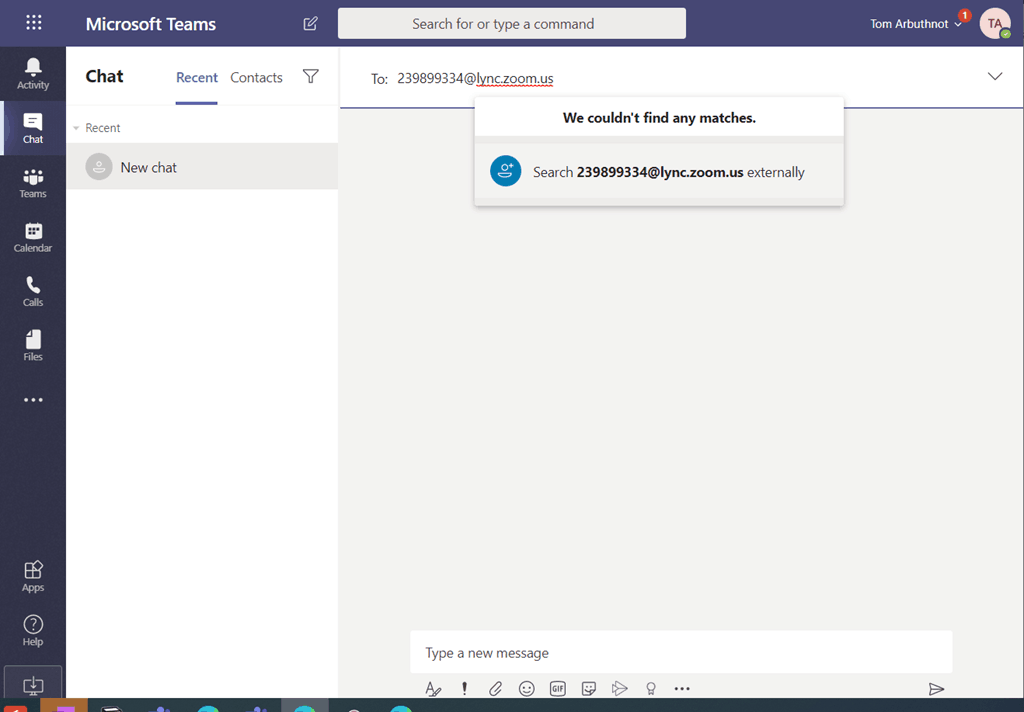Open Tom Arbuthnot account dropdown
This screenshot has width=1024, height=712.
[x=915, y=24]
